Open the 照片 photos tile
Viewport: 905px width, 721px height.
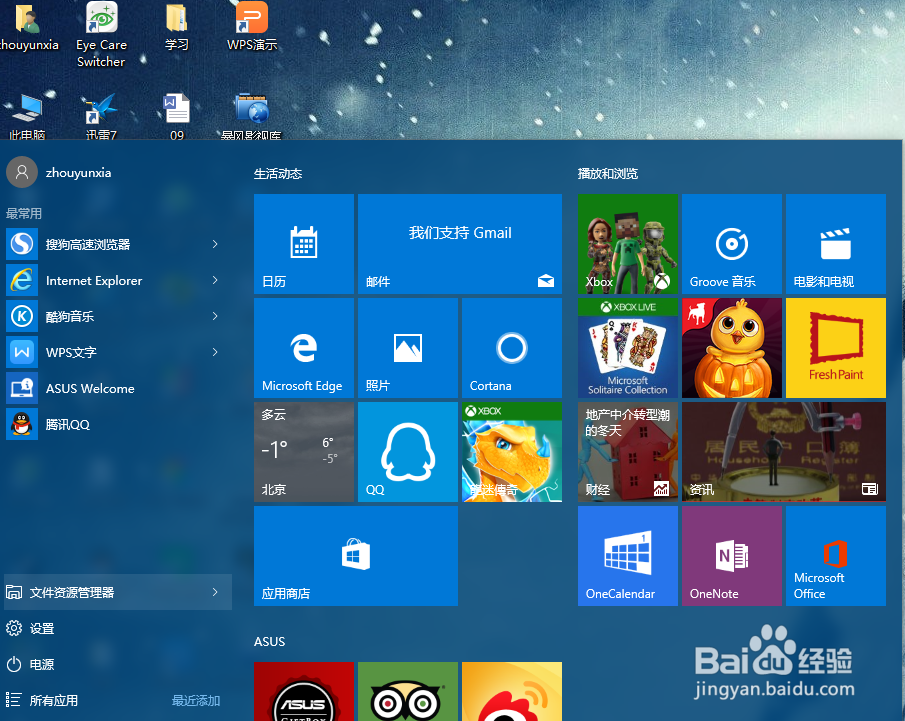(407, 348)
